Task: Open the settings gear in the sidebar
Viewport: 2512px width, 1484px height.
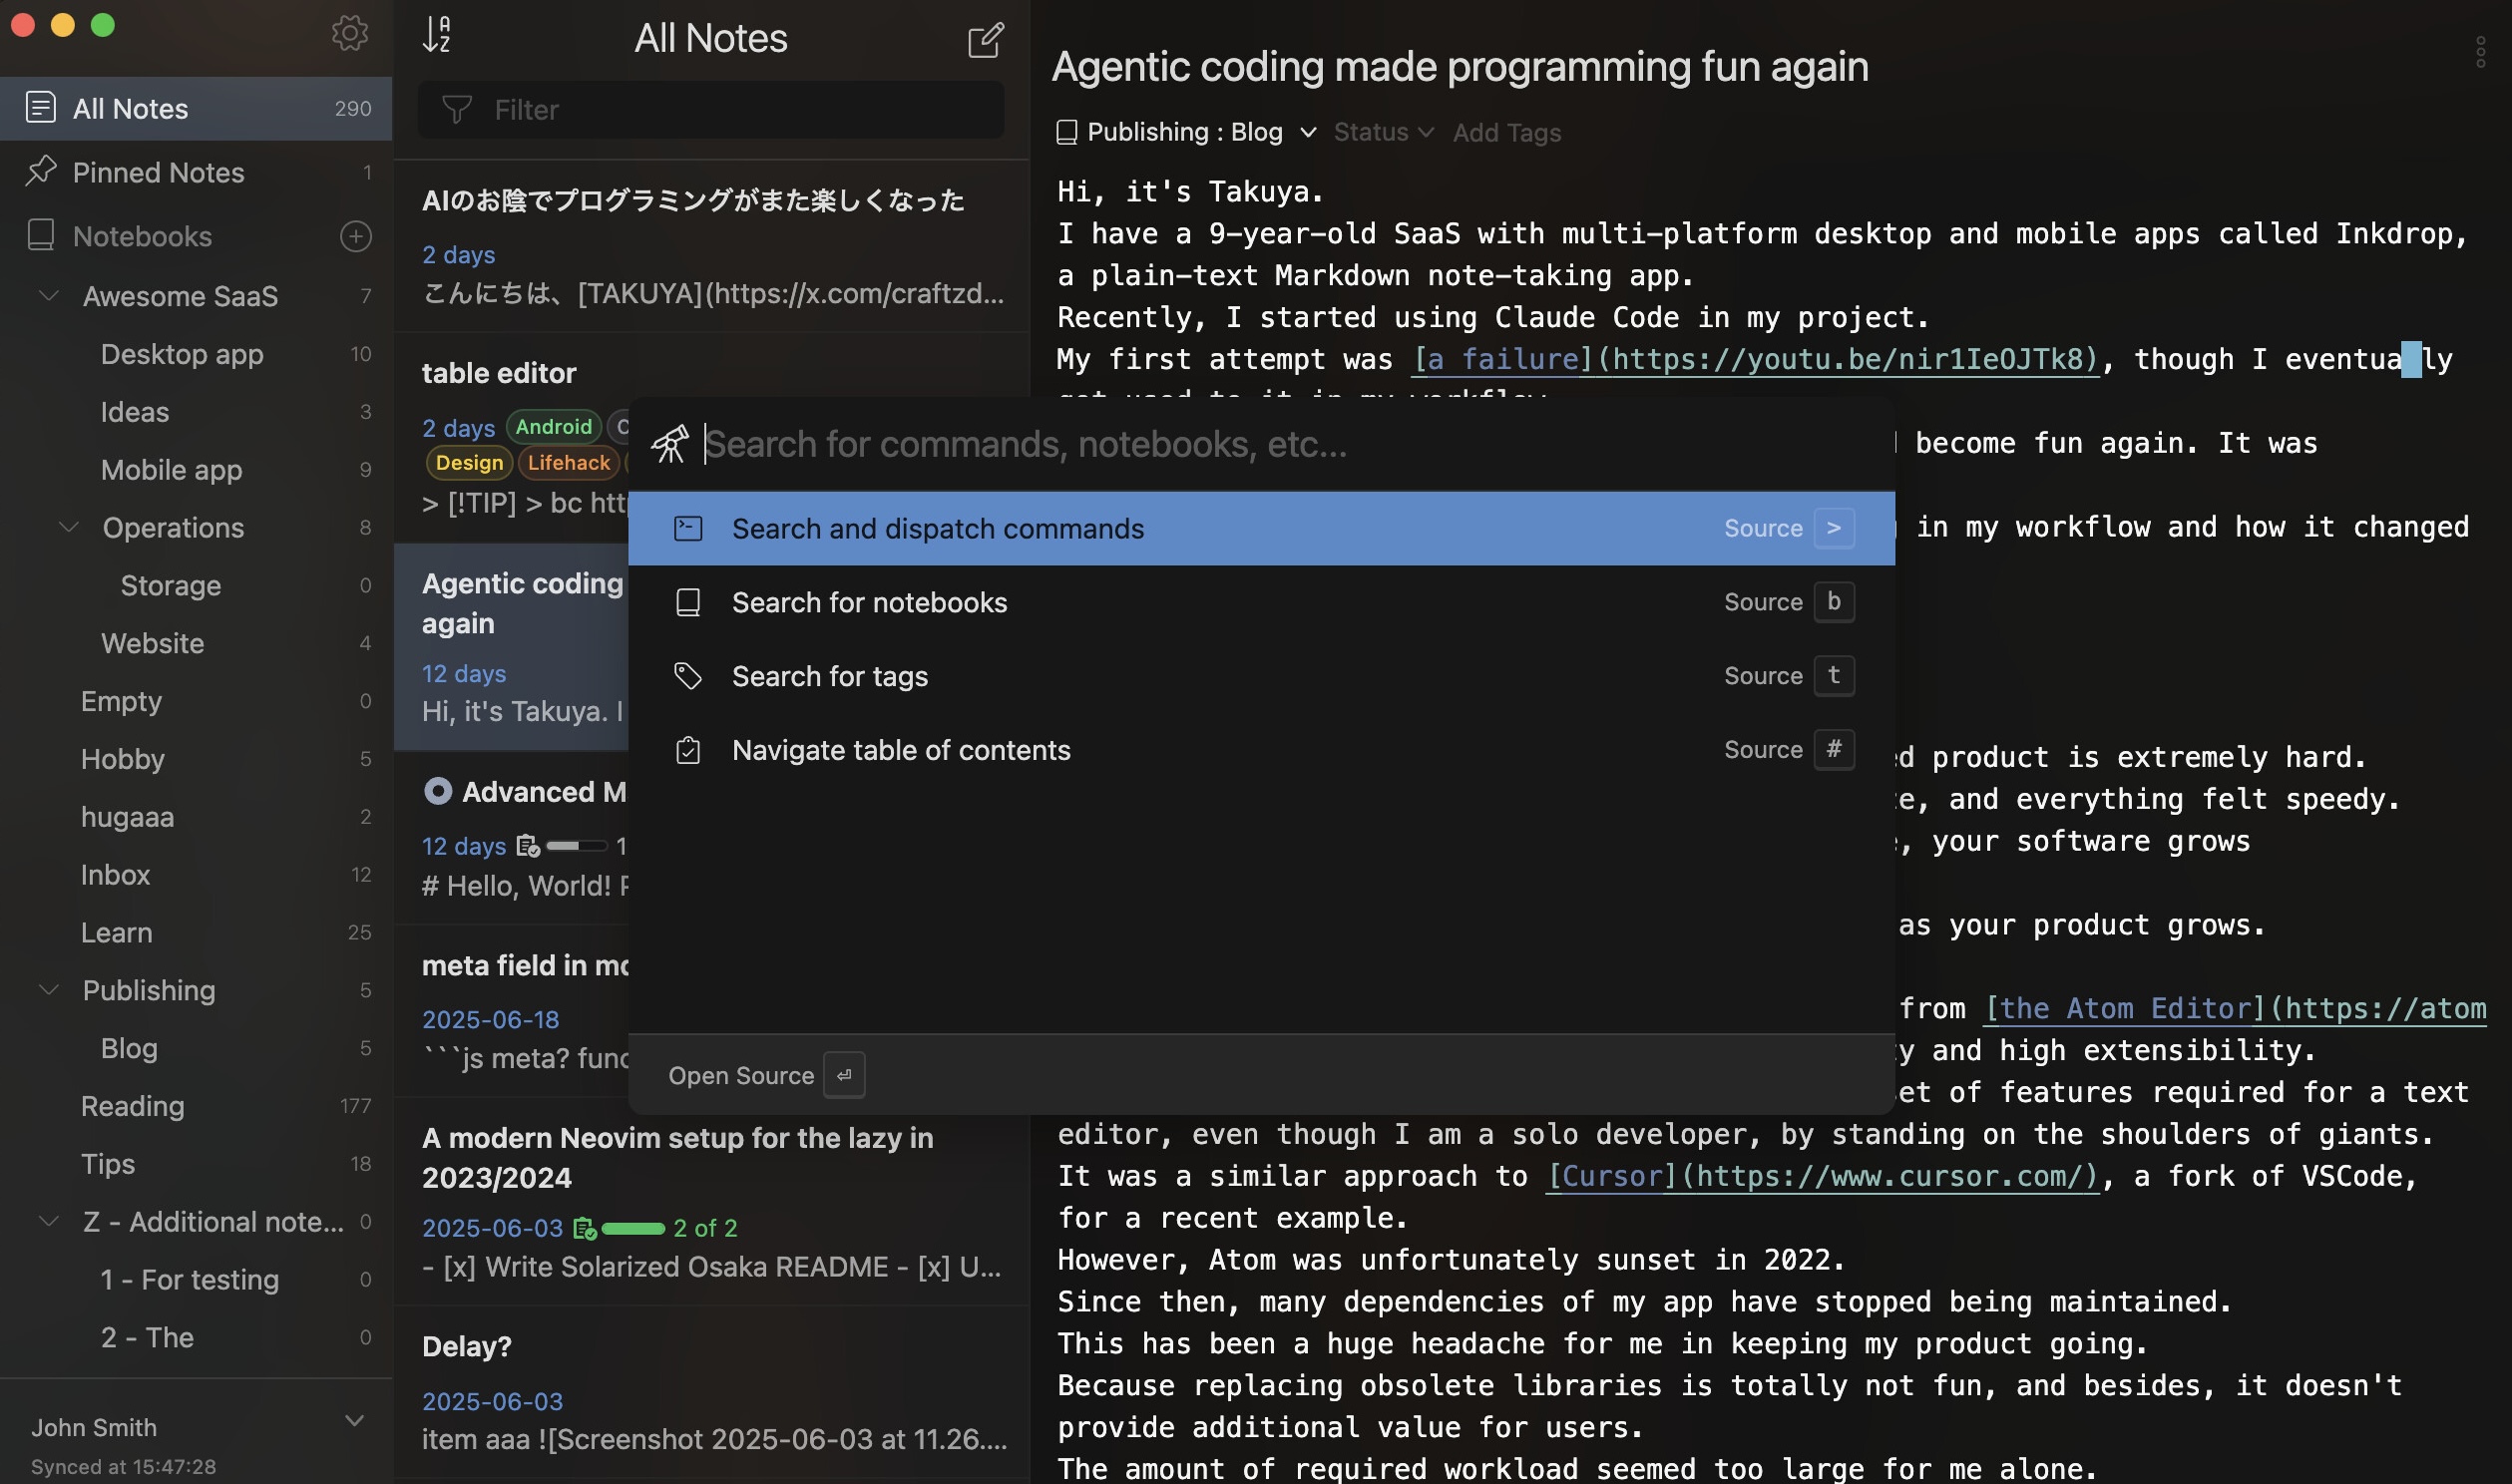Action: tap(349, 34)
